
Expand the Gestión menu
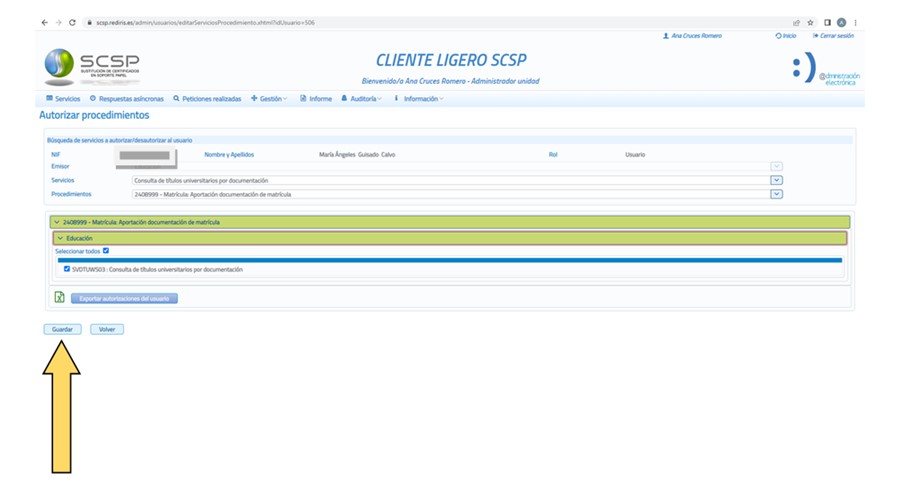click(x=269, y=98)
